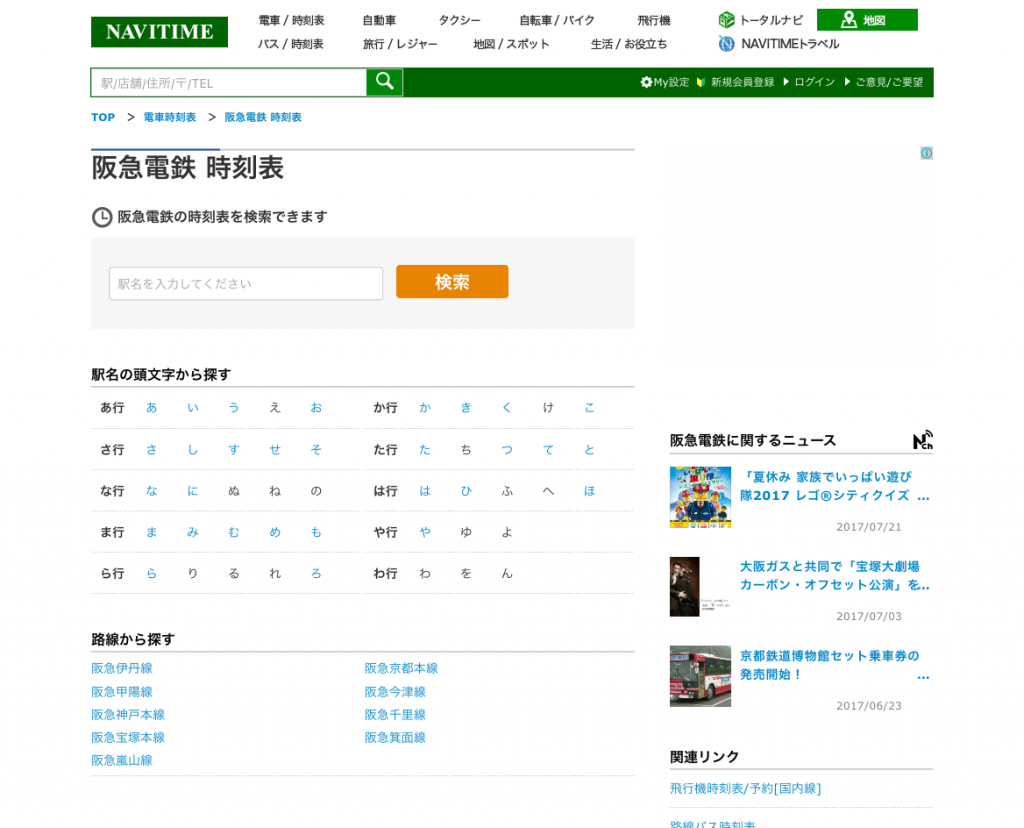Viewport: 1024px width, 828px height.
Task: Select kana き in the index
Action: coord(466,407)
